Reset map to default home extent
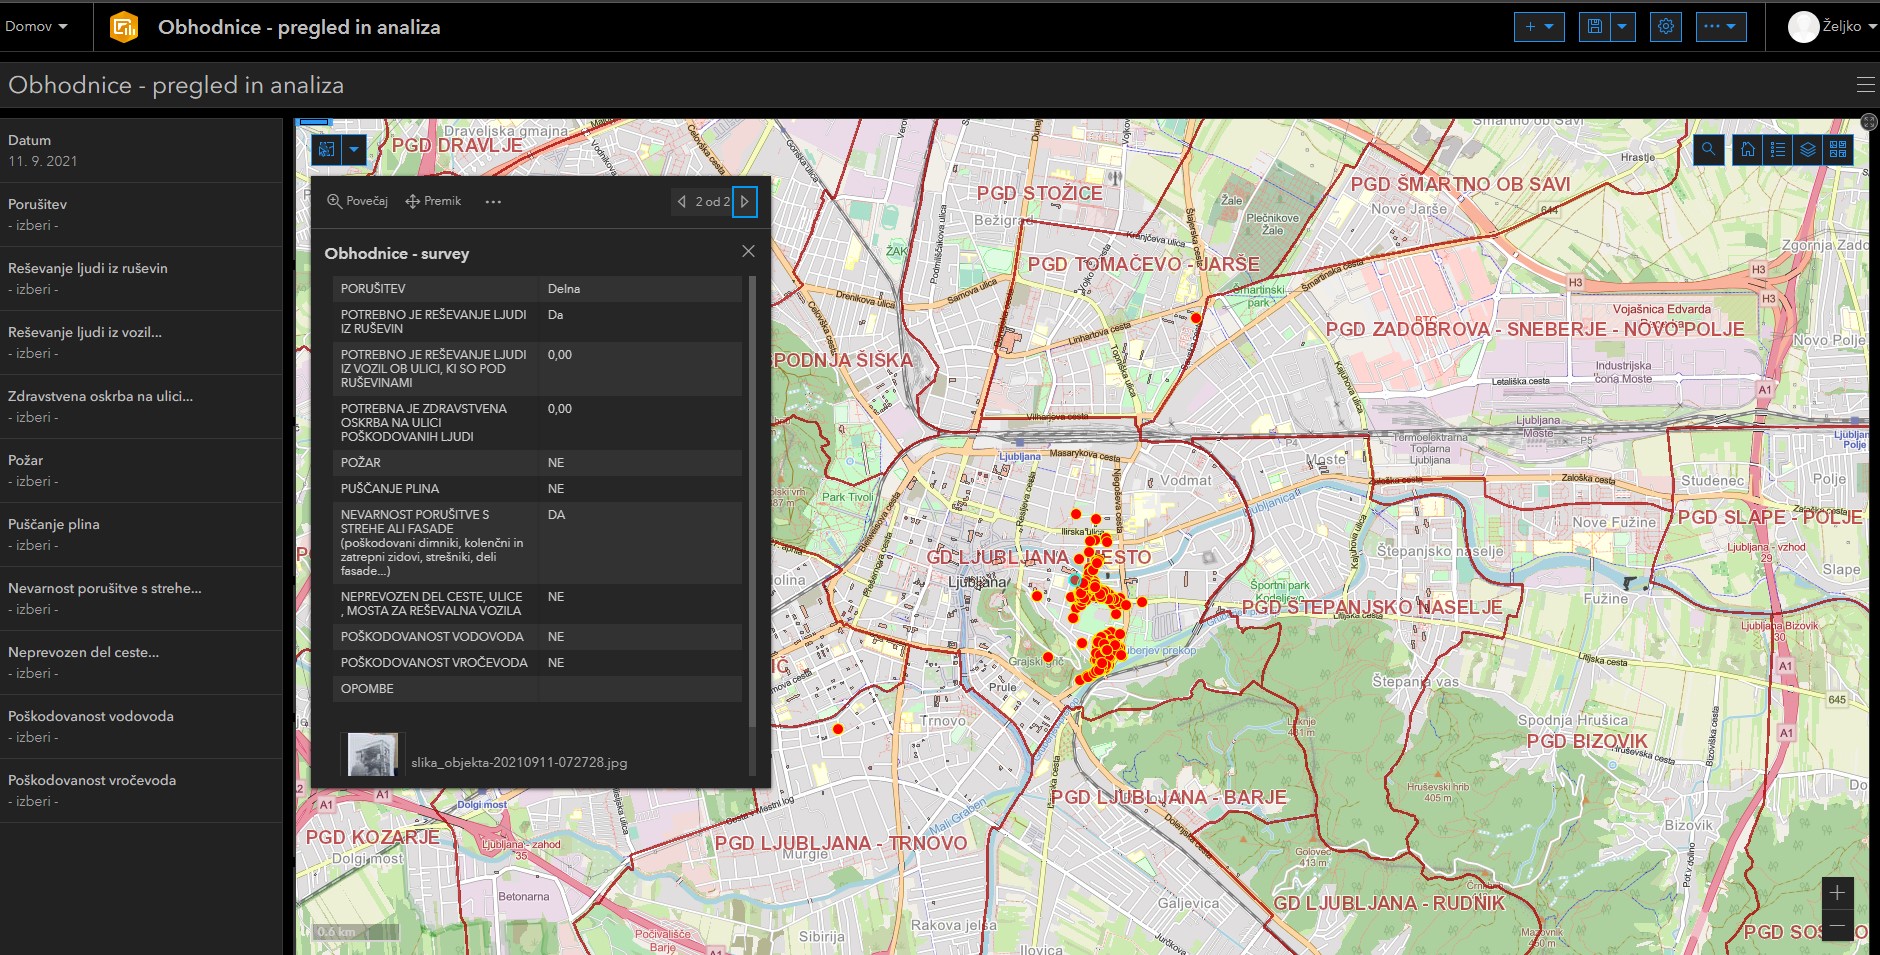Screen dimensions: 1880x955 click(x=1747, y=150)
